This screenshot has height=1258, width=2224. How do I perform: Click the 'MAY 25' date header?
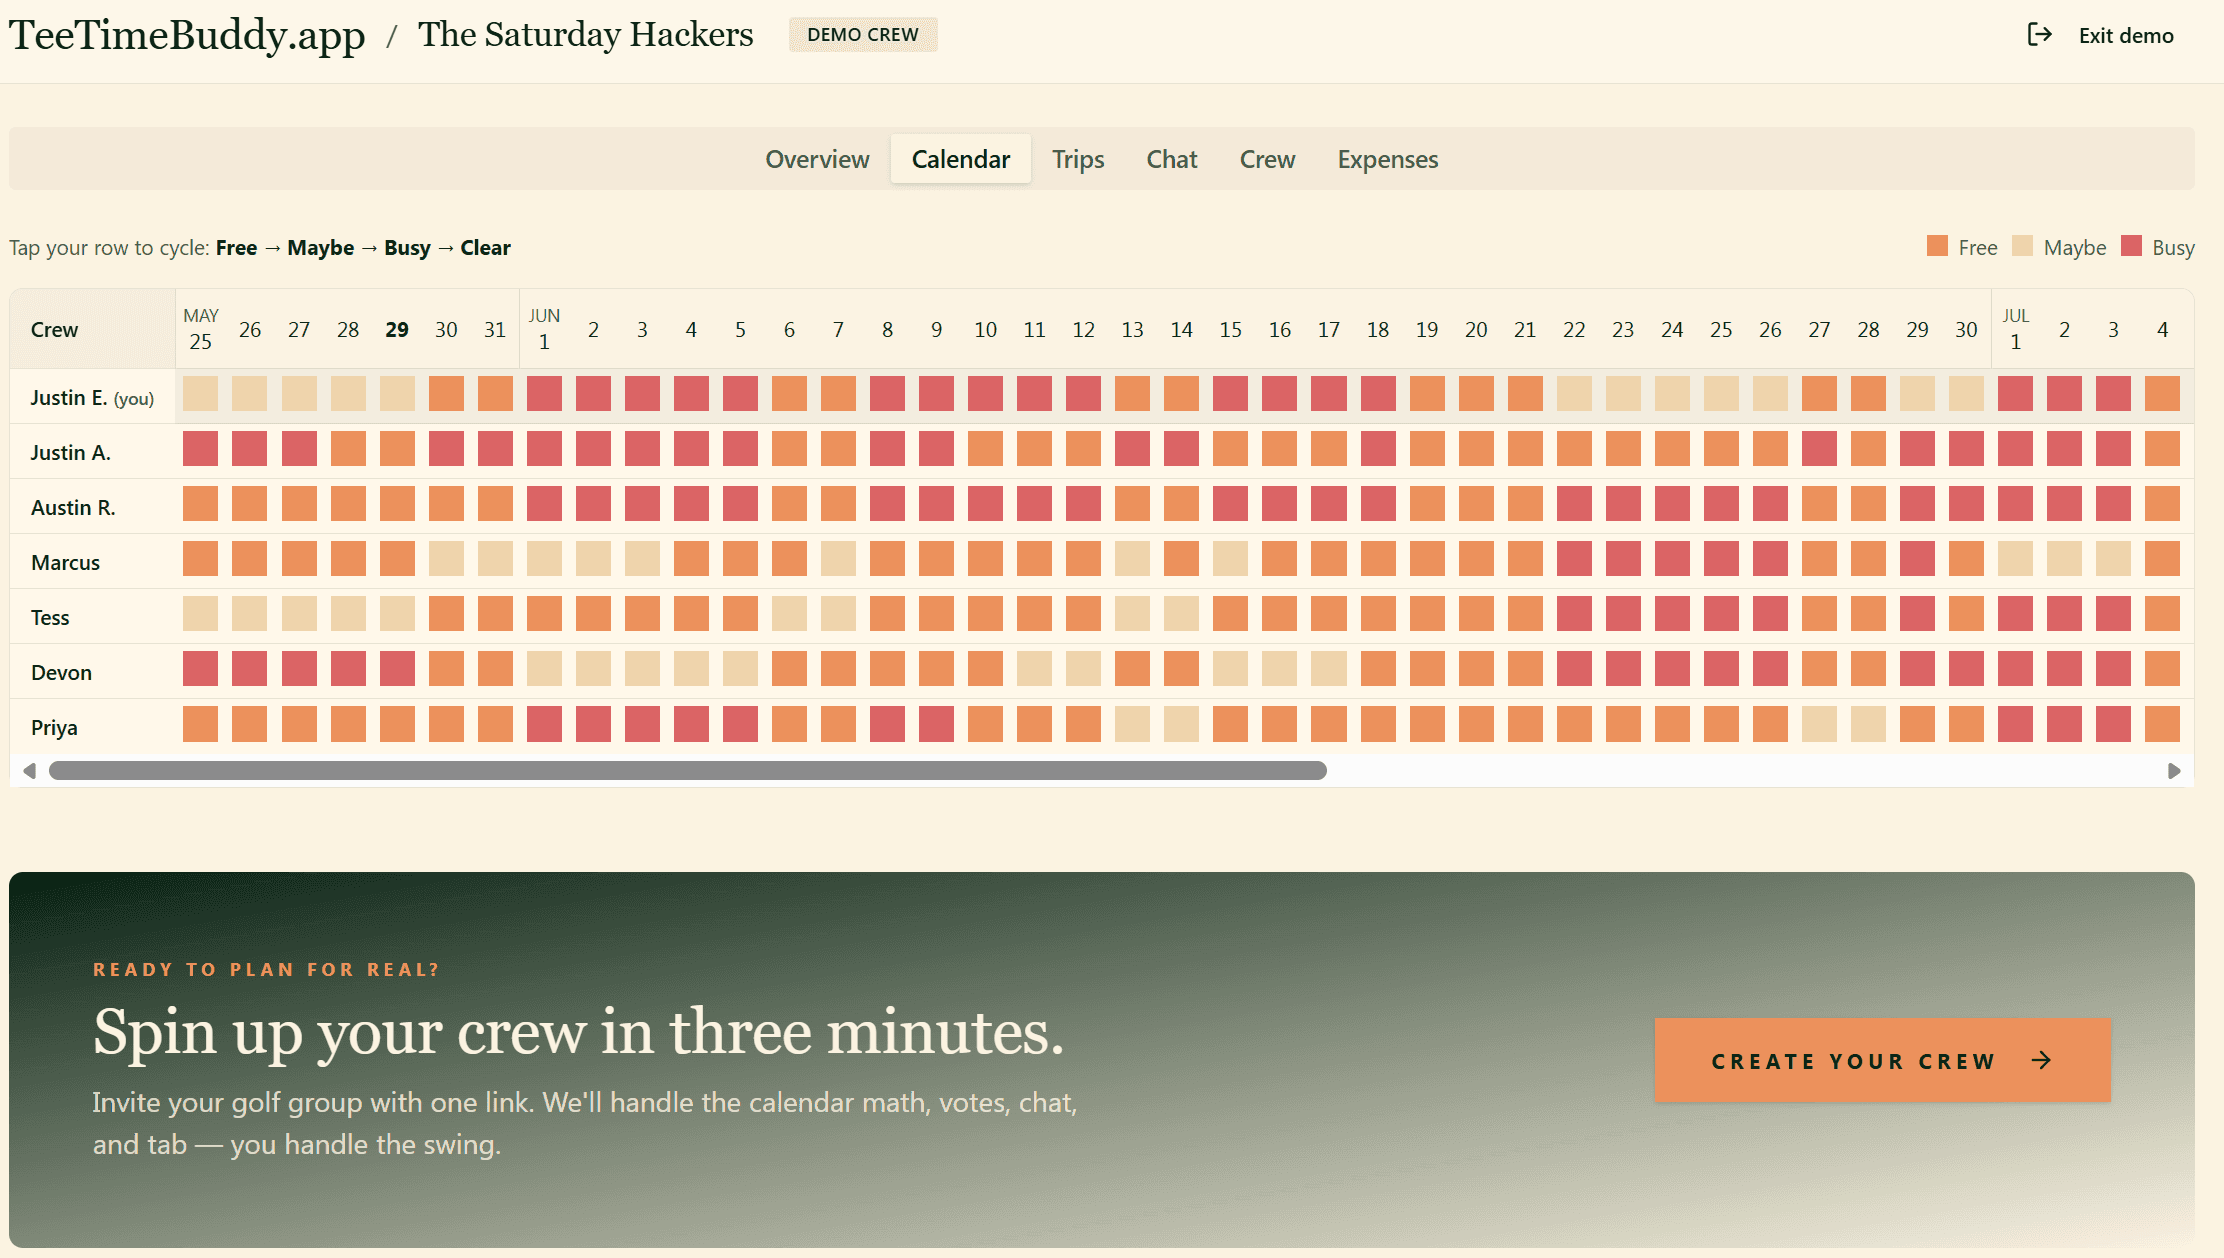tap(201, 329)
